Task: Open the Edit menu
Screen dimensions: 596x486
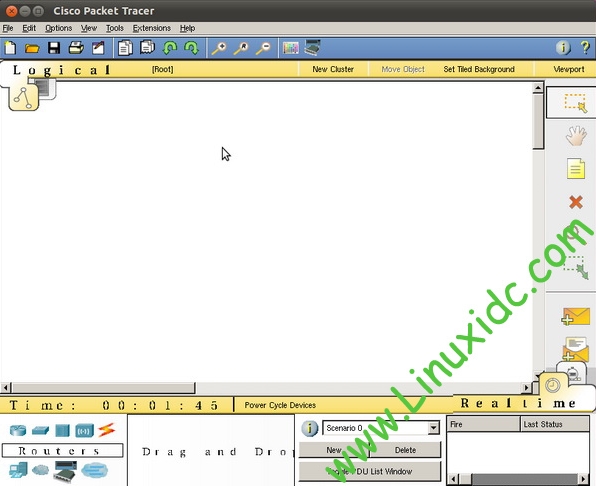Action: click(x=29, y=28)
